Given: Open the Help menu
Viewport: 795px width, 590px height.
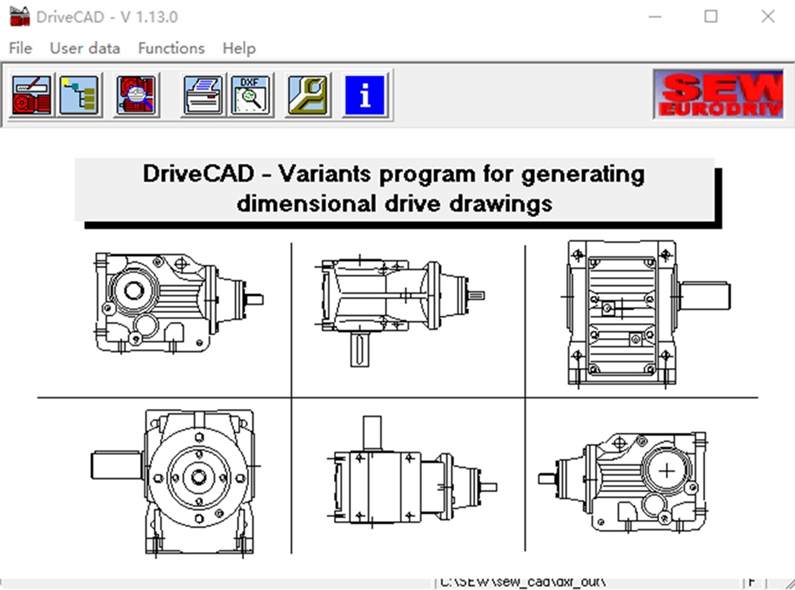Looking at the screenshot, I should tap(239, 48).
